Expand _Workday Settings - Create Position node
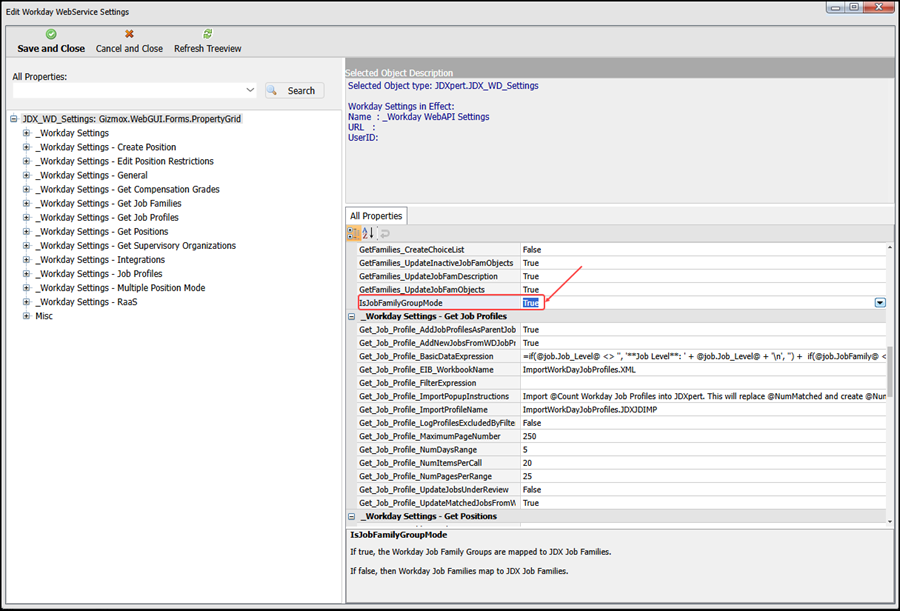This screenshot has height=611, width=900. click(x=26, y=147)
